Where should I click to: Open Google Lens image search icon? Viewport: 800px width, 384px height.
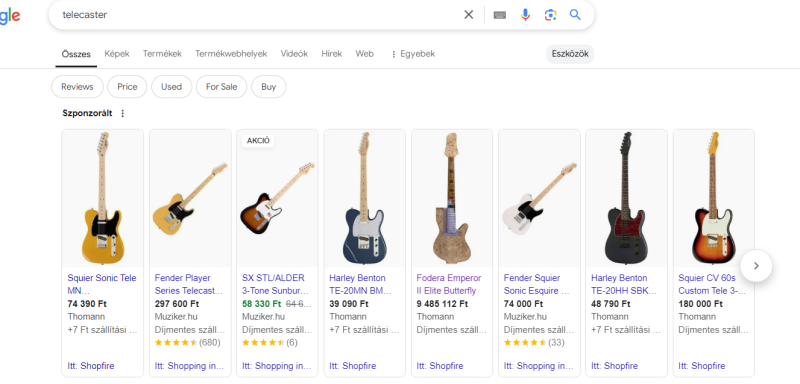click(550, 15)
